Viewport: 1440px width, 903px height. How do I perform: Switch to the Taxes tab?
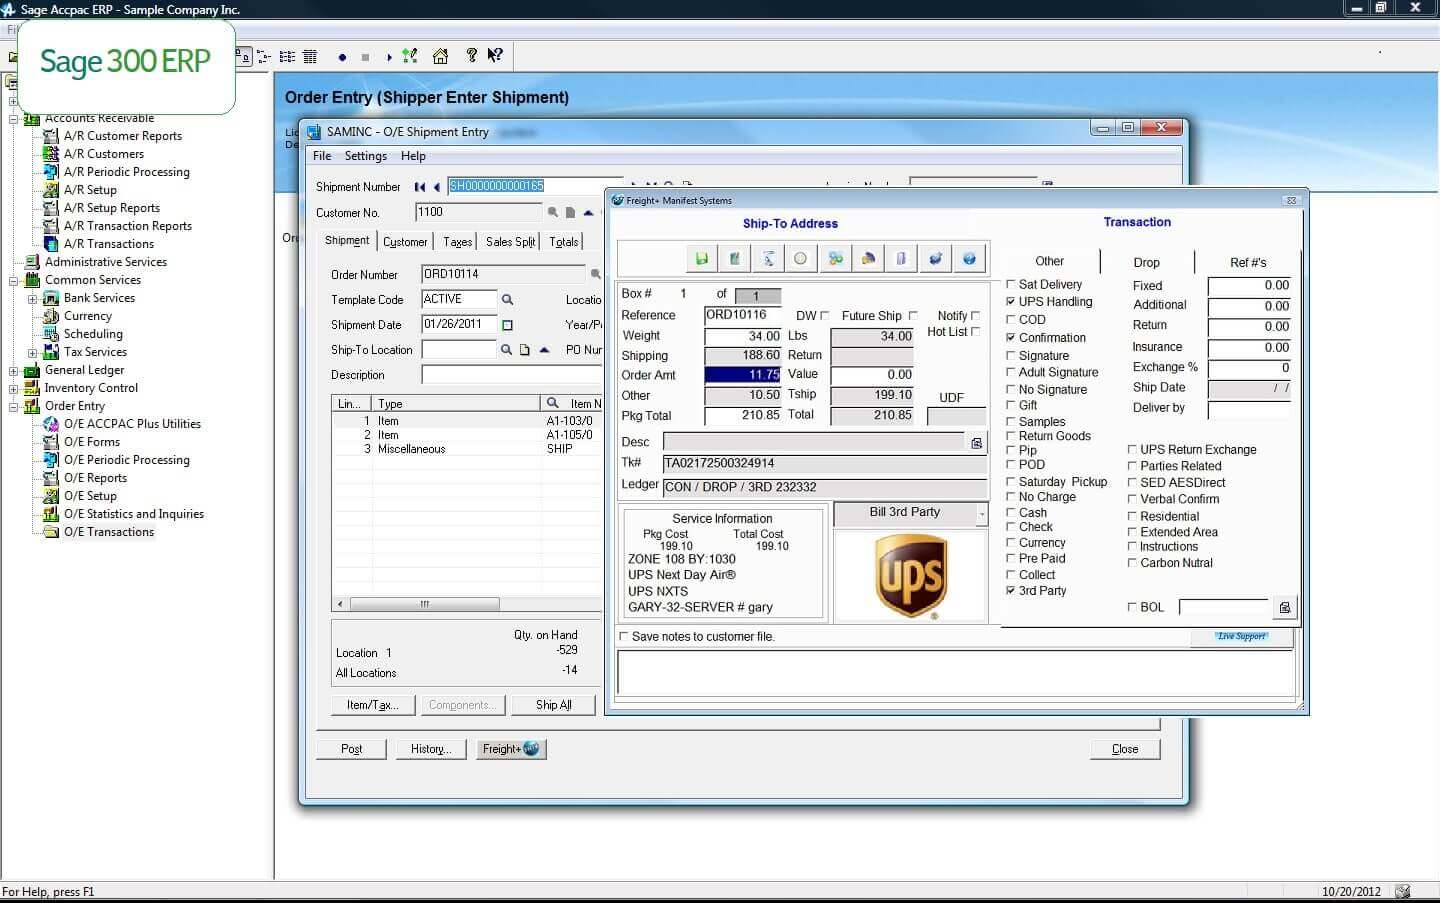tap(457, 242)
